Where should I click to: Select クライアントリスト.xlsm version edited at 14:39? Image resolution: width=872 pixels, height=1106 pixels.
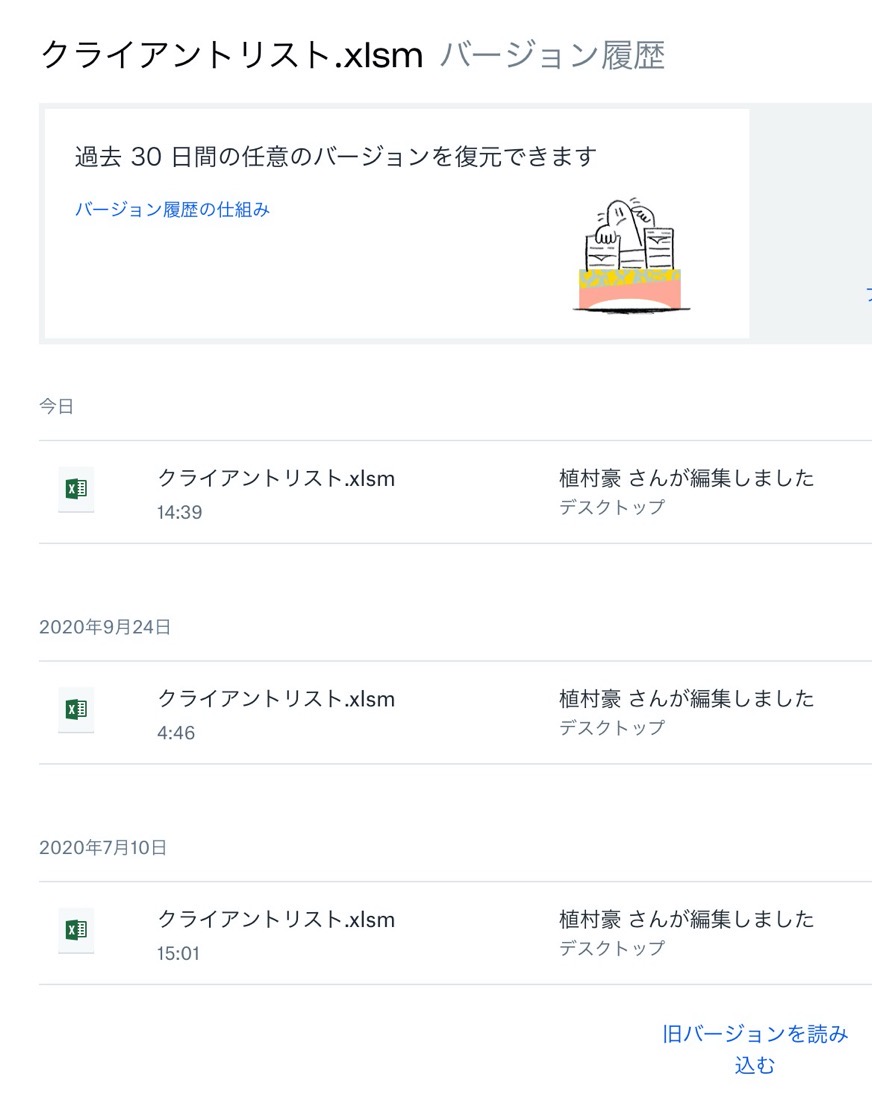pos(455,492)
